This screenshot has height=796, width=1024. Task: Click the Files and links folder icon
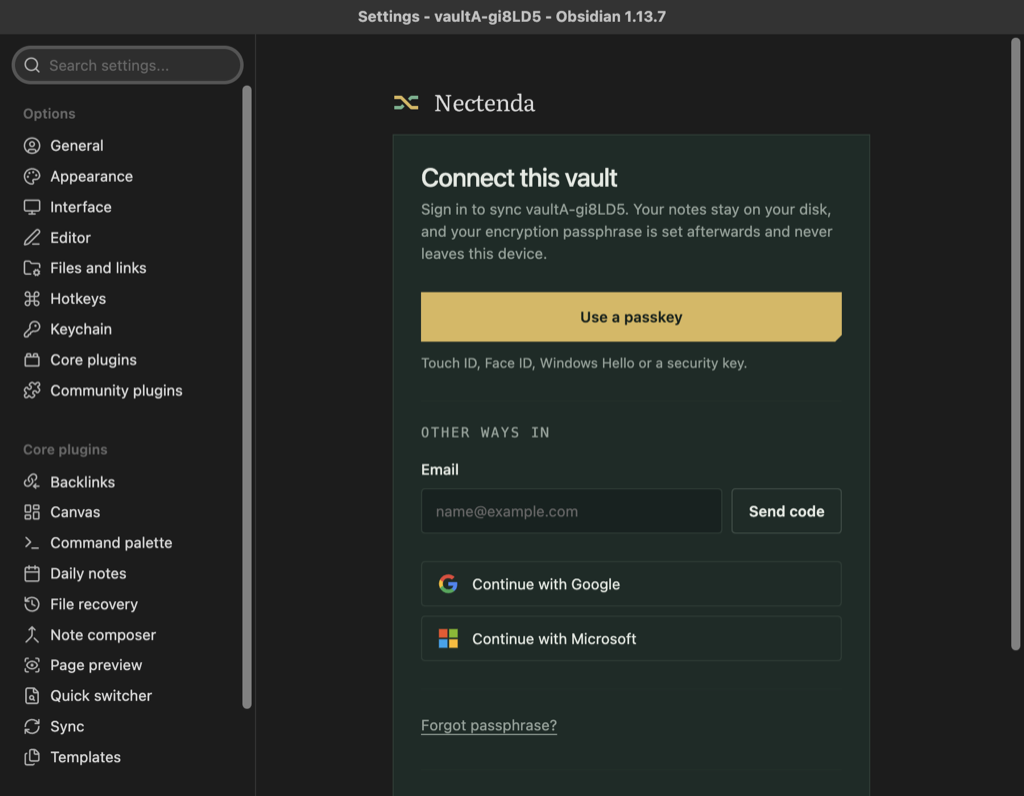(x=32, y=268)
